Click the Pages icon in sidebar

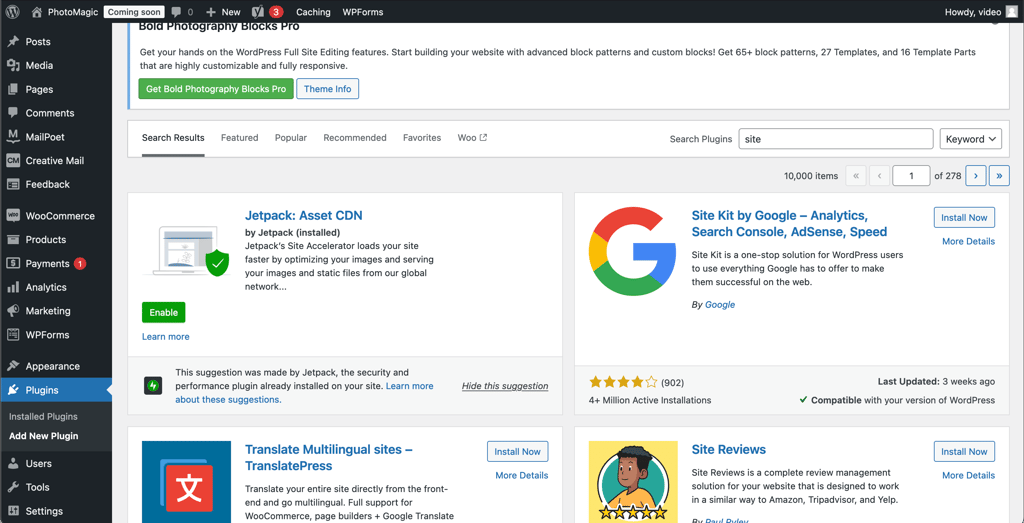coord(12,89)
